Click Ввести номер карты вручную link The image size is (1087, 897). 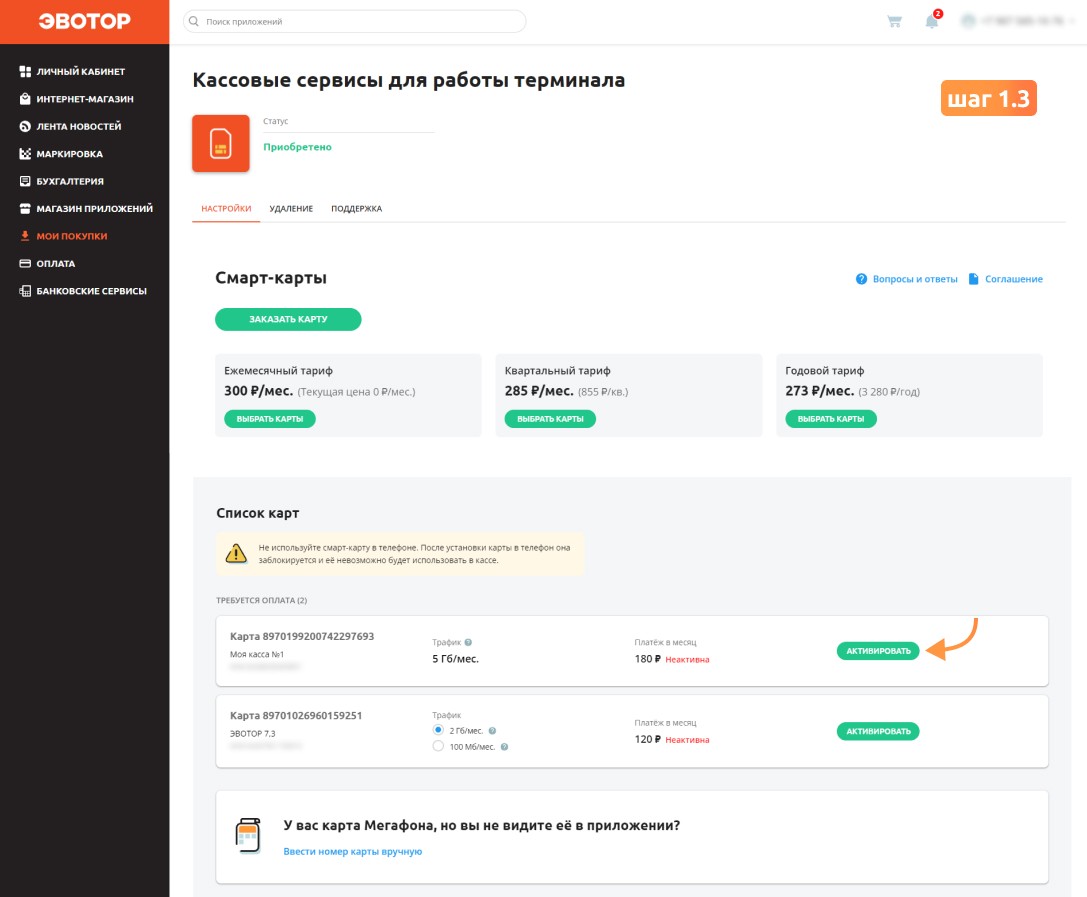(x=352, y=851)
